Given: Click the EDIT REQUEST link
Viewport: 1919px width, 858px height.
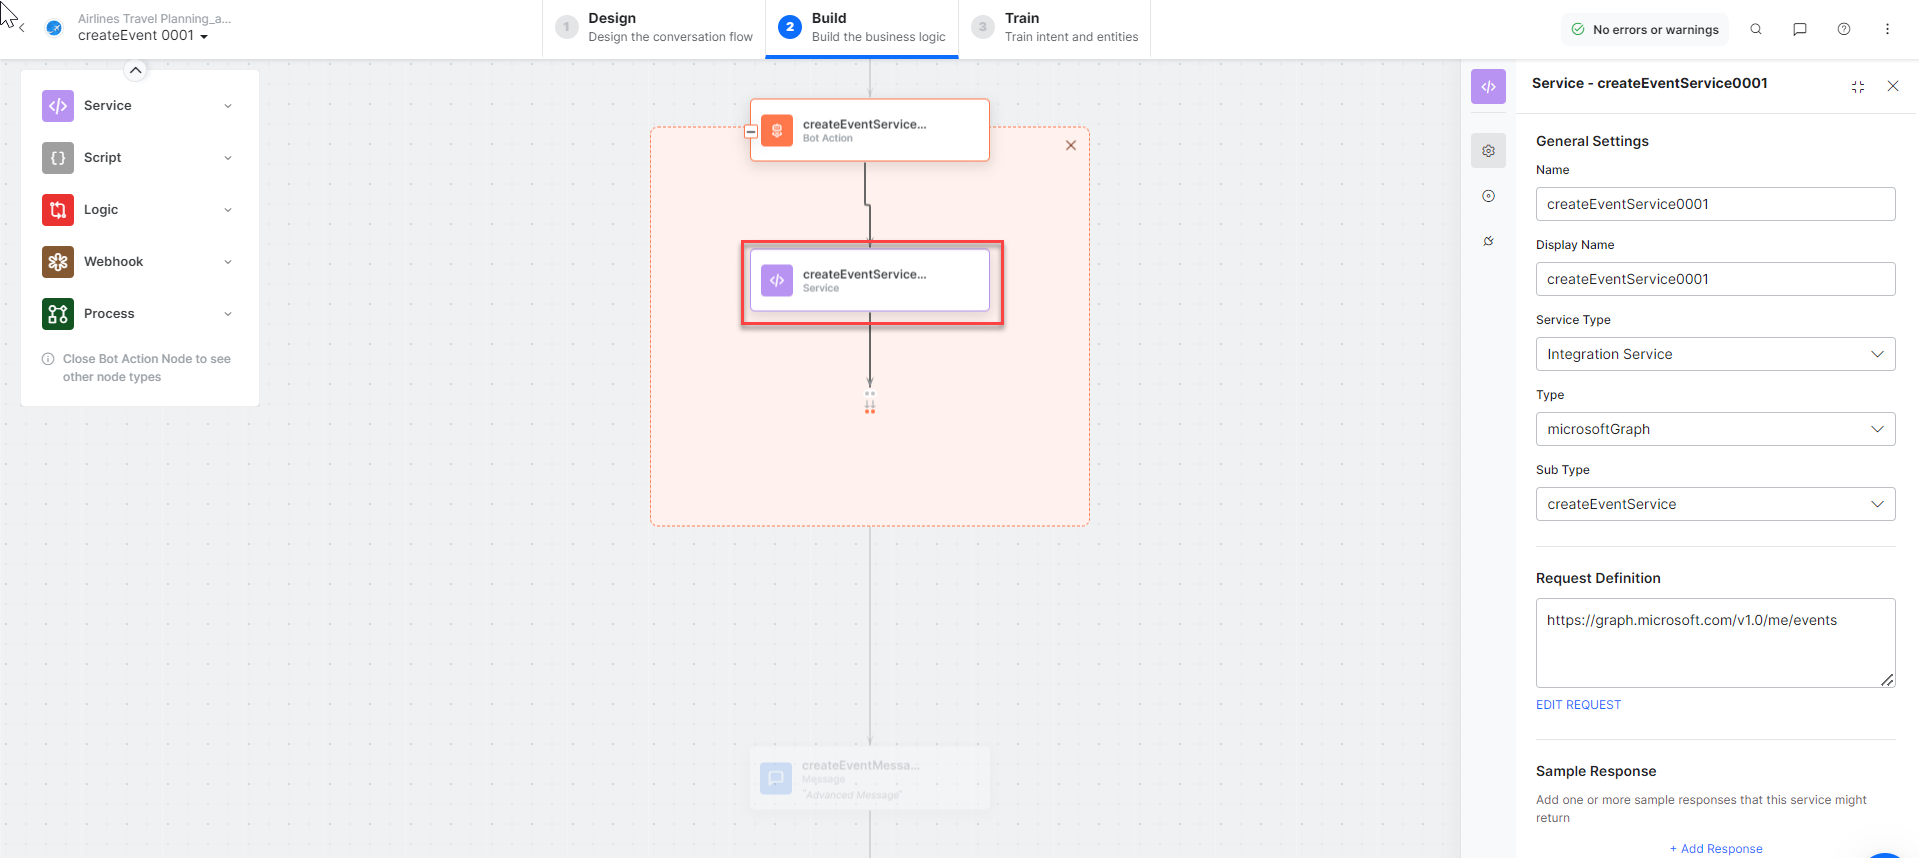Looking at the screenshot, I should tap(1578, 705).
